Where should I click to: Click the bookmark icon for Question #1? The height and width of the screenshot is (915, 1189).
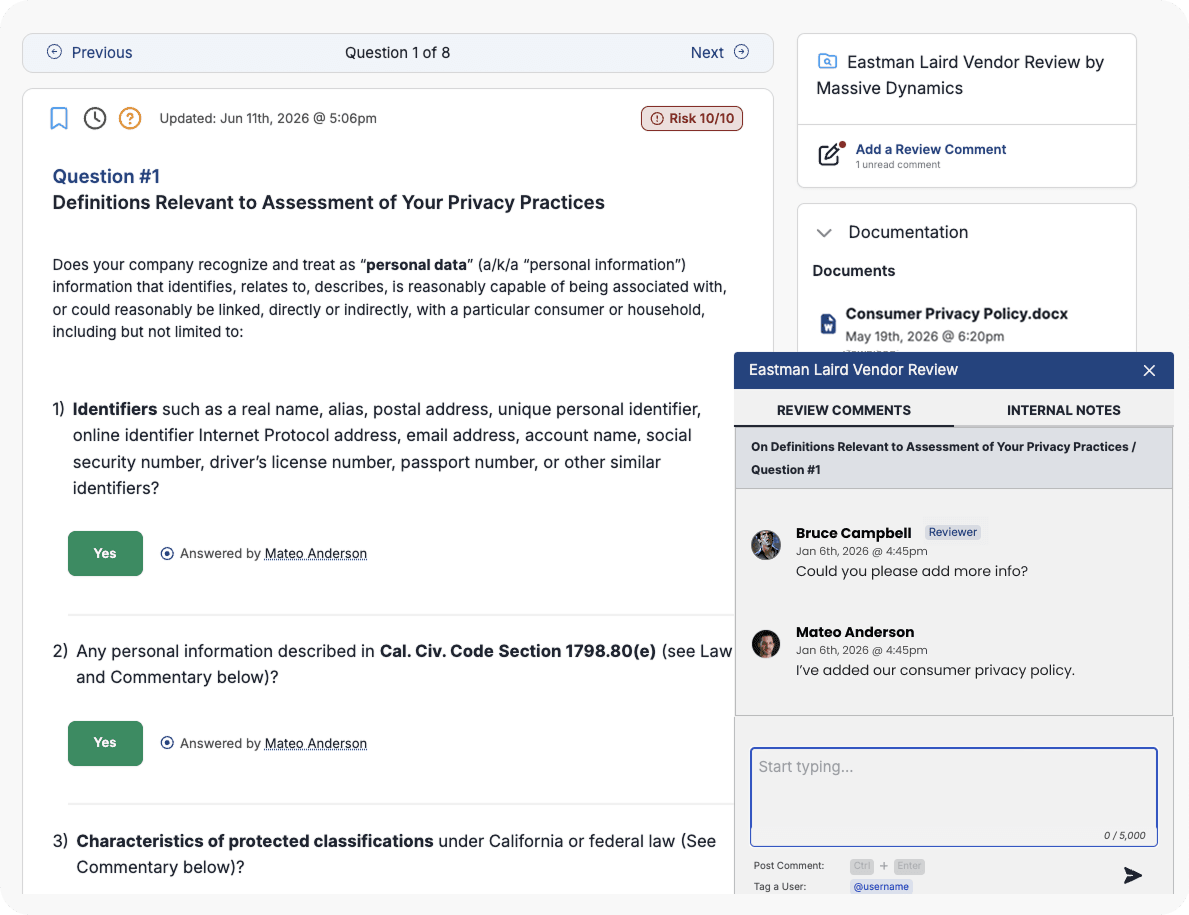[59, 118]
